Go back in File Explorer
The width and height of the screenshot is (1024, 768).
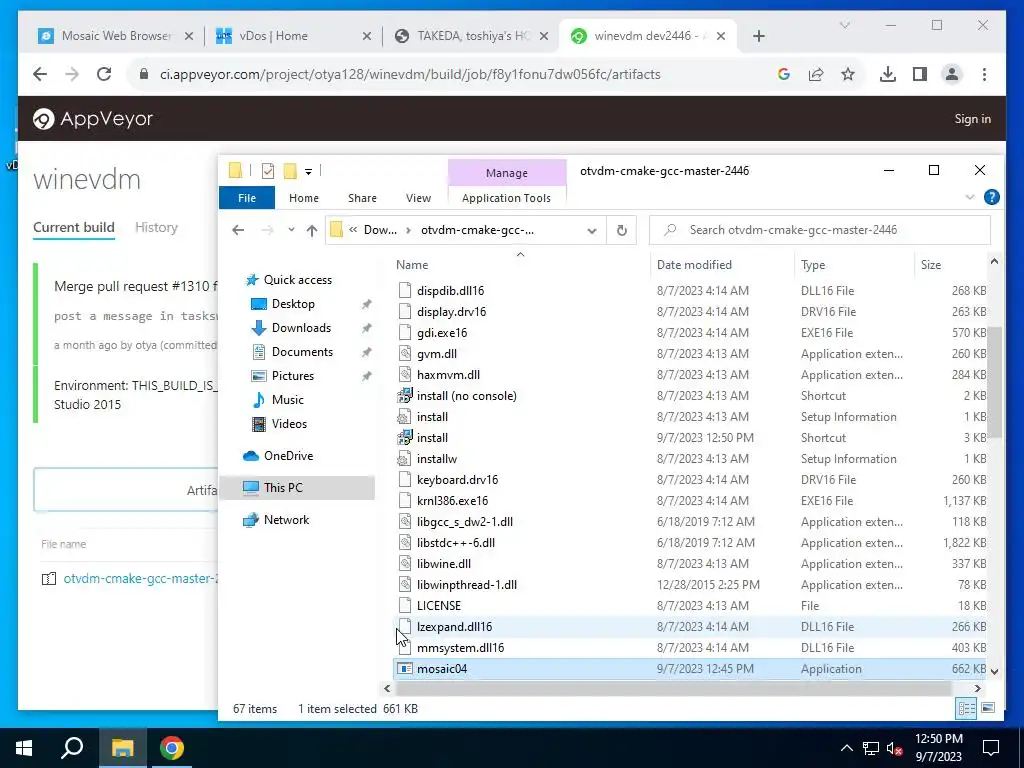[238, 230]
